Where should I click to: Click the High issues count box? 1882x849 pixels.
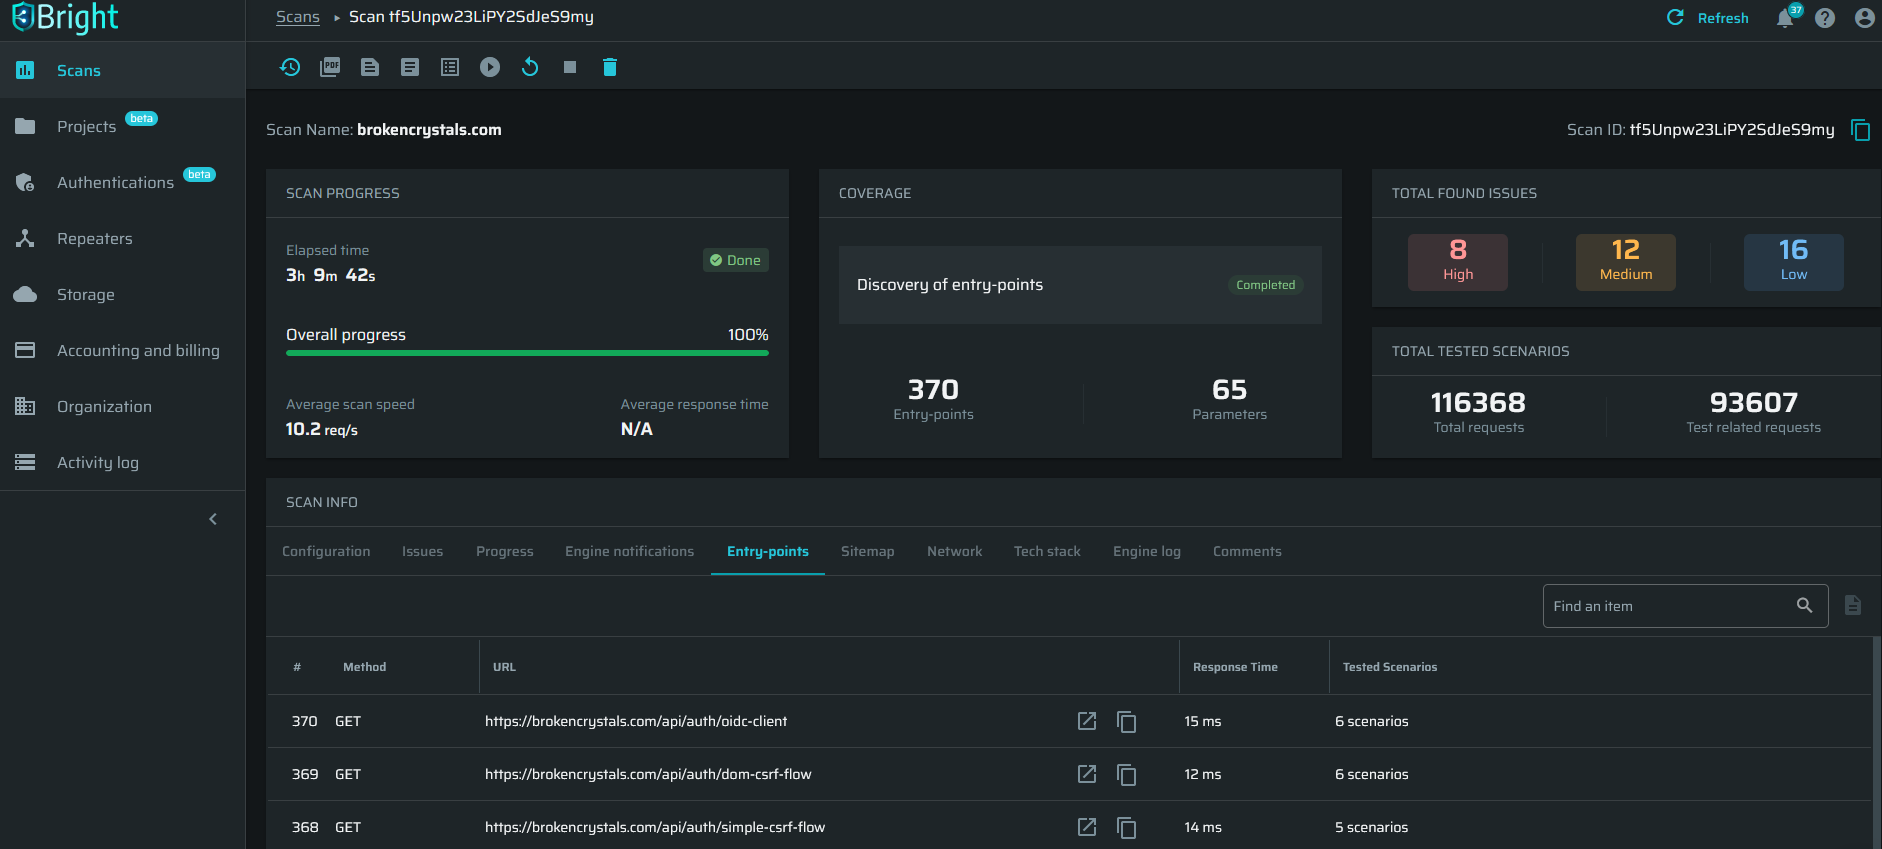click(1457, 262)
